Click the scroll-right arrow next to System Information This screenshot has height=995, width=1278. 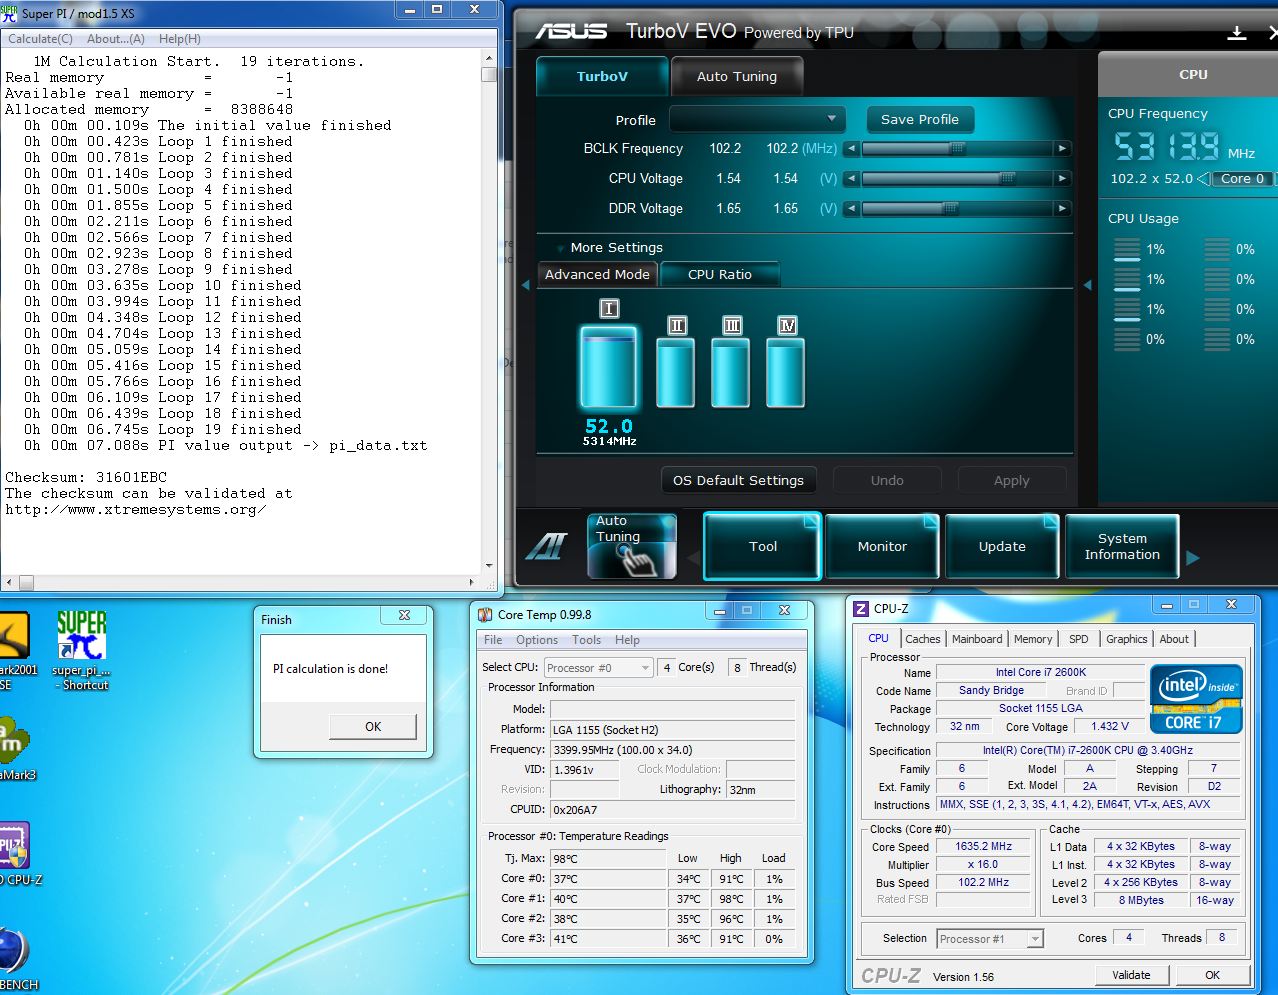point(1192,558)
